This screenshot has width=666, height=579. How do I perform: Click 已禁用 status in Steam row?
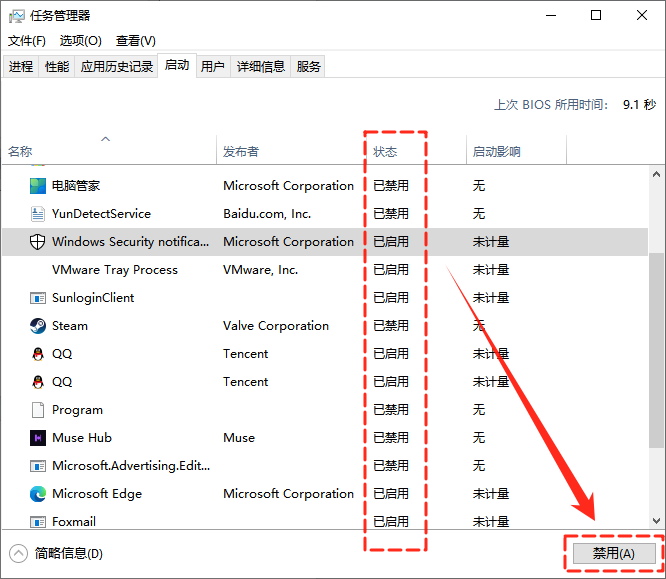pos(391,326)
